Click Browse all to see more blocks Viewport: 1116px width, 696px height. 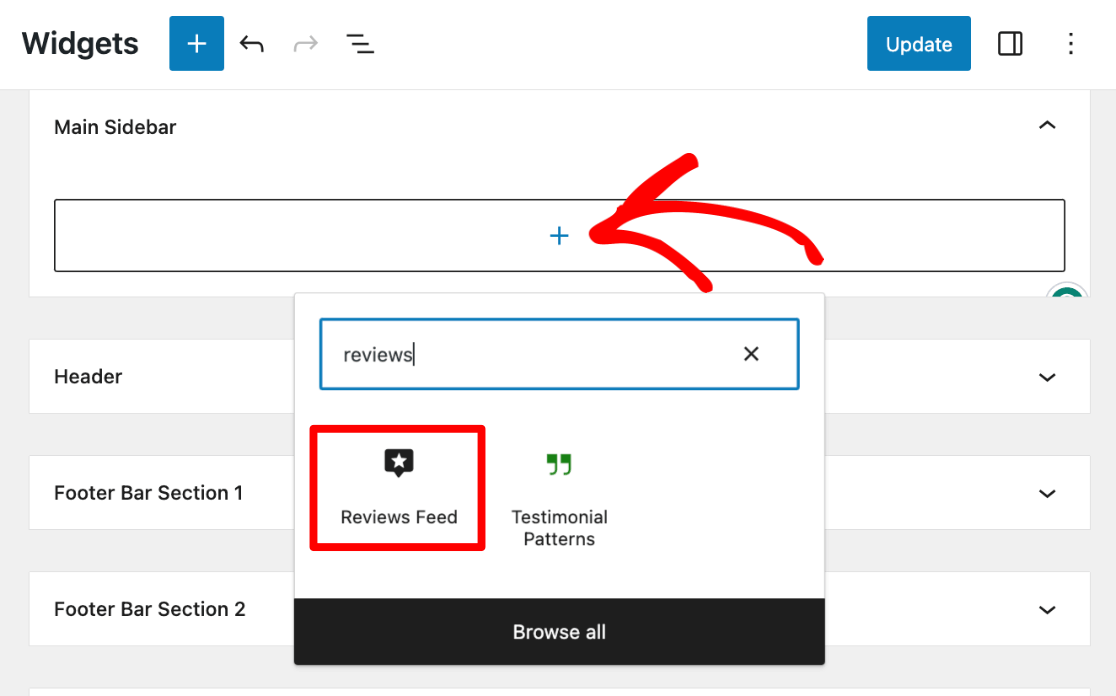(x=559, y=631)
